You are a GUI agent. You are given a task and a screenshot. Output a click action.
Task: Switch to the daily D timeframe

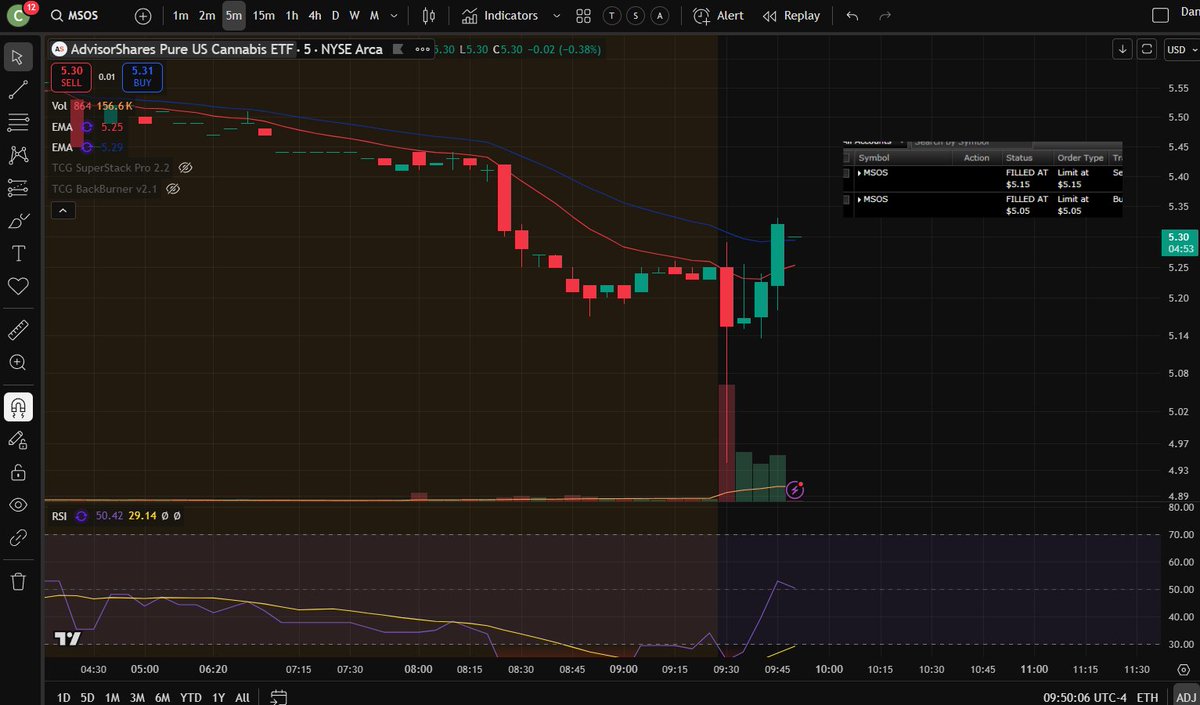(336, 16)
